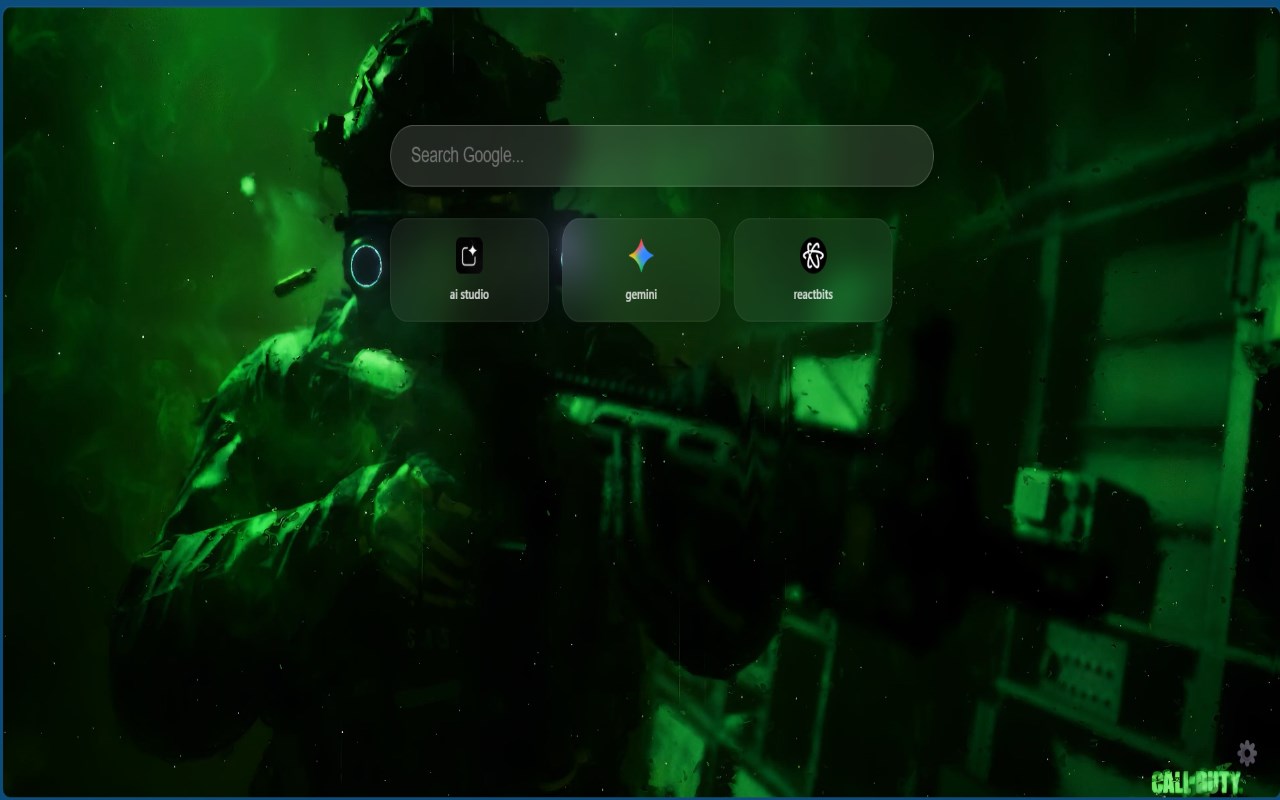Click the reactbits label text
Image resolution: width=1280 pixels, height=800 pixels.
coord(813,295)
